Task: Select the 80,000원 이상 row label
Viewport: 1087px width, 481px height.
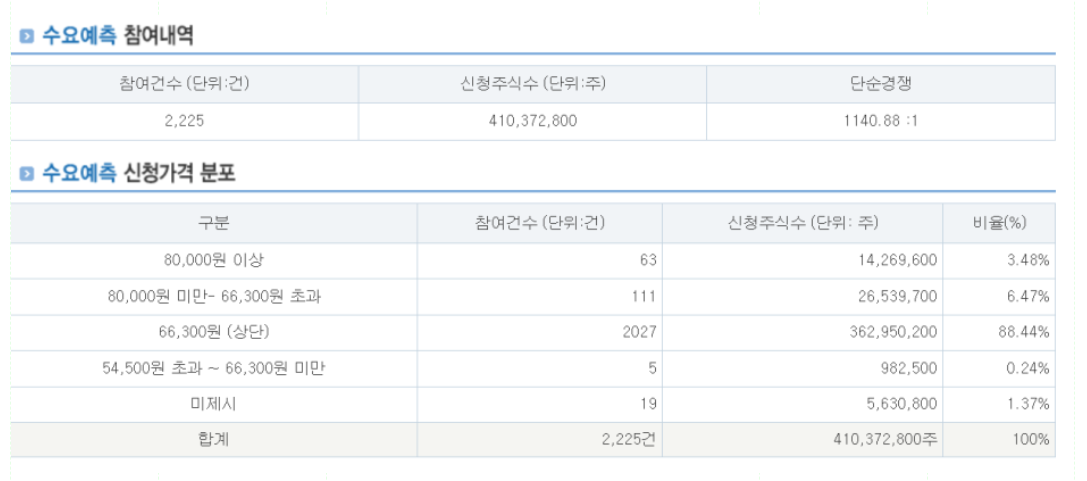Action: [214, 261]
